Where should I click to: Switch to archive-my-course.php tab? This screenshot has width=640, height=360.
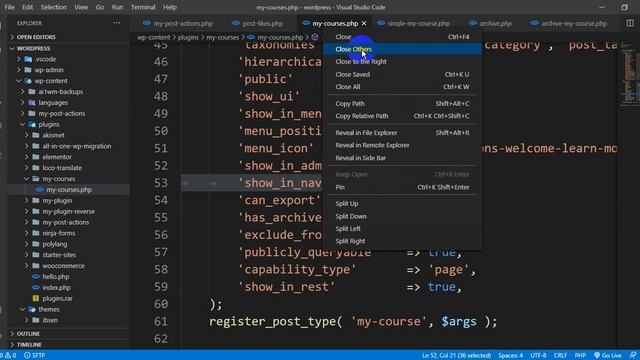click(570, 23)
